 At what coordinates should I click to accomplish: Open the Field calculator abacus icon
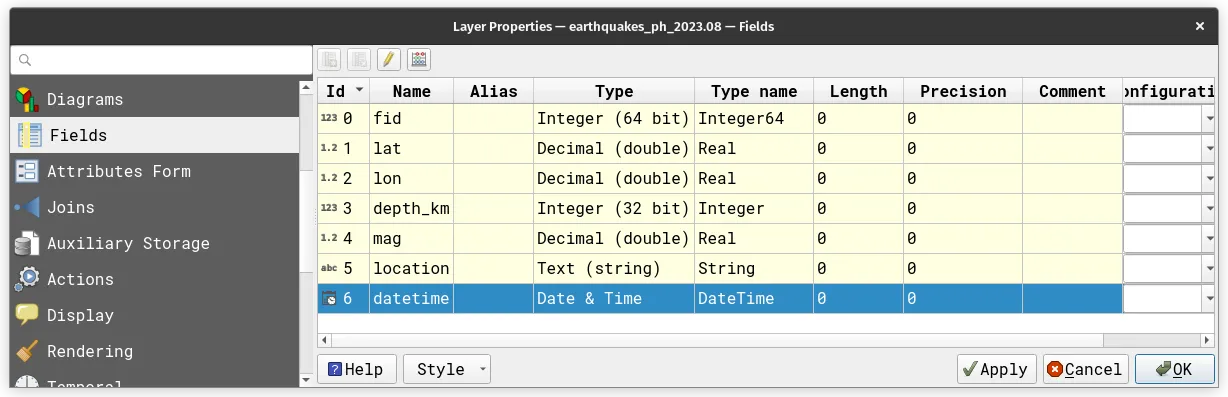(x=419, y=59)
